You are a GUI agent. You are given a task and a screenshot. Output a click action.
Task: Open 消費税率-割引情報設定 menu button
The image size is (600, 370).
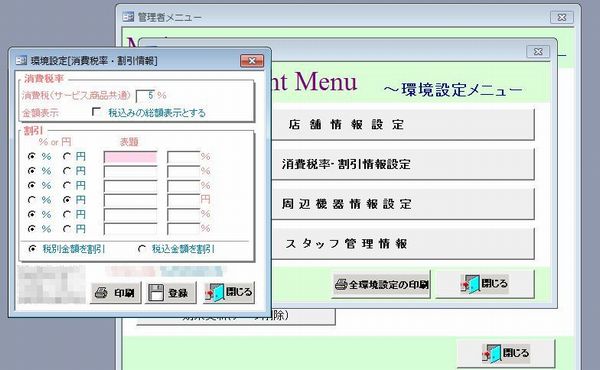click(403, 165)
